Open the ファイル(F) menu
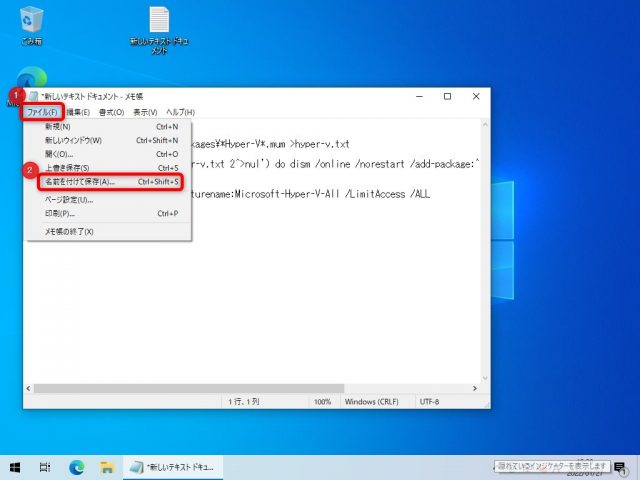The image size is (640, 480). (42, 112)
